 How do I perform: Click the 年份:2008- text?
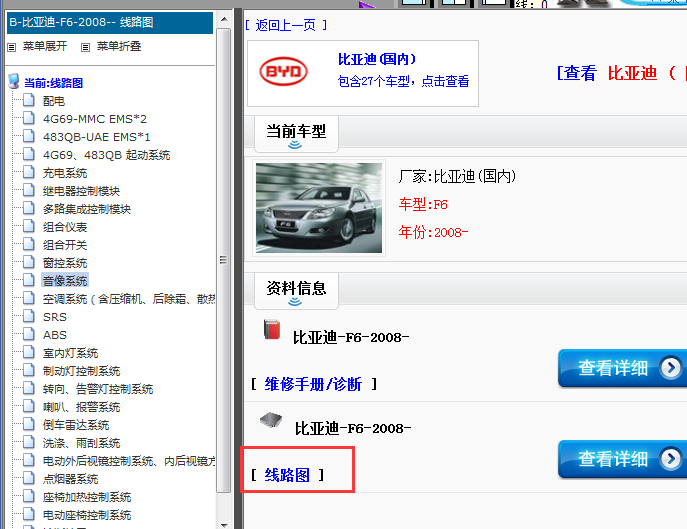433,232
